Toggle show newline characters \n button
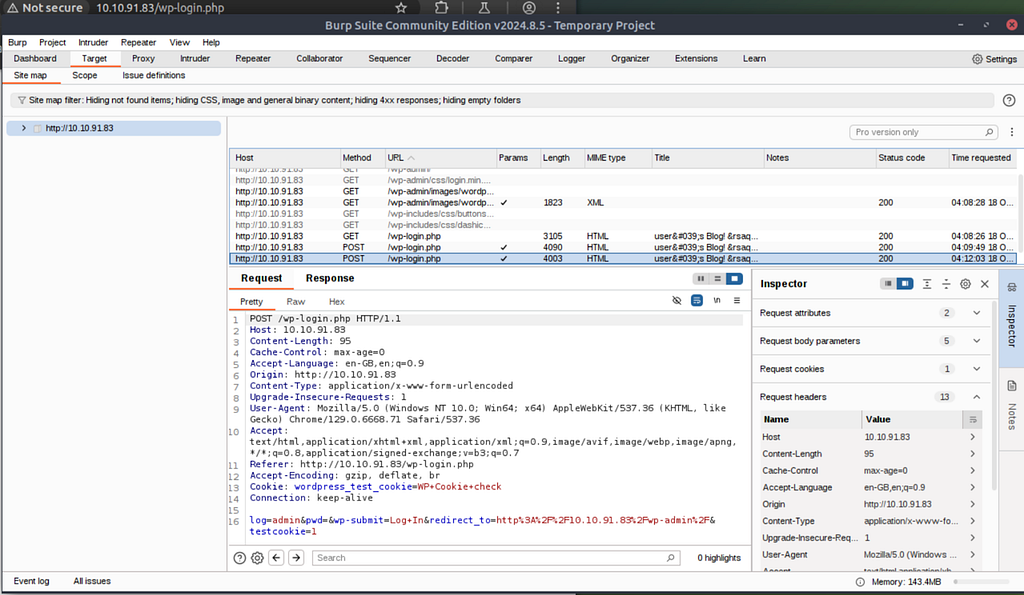 click(717, 300)
